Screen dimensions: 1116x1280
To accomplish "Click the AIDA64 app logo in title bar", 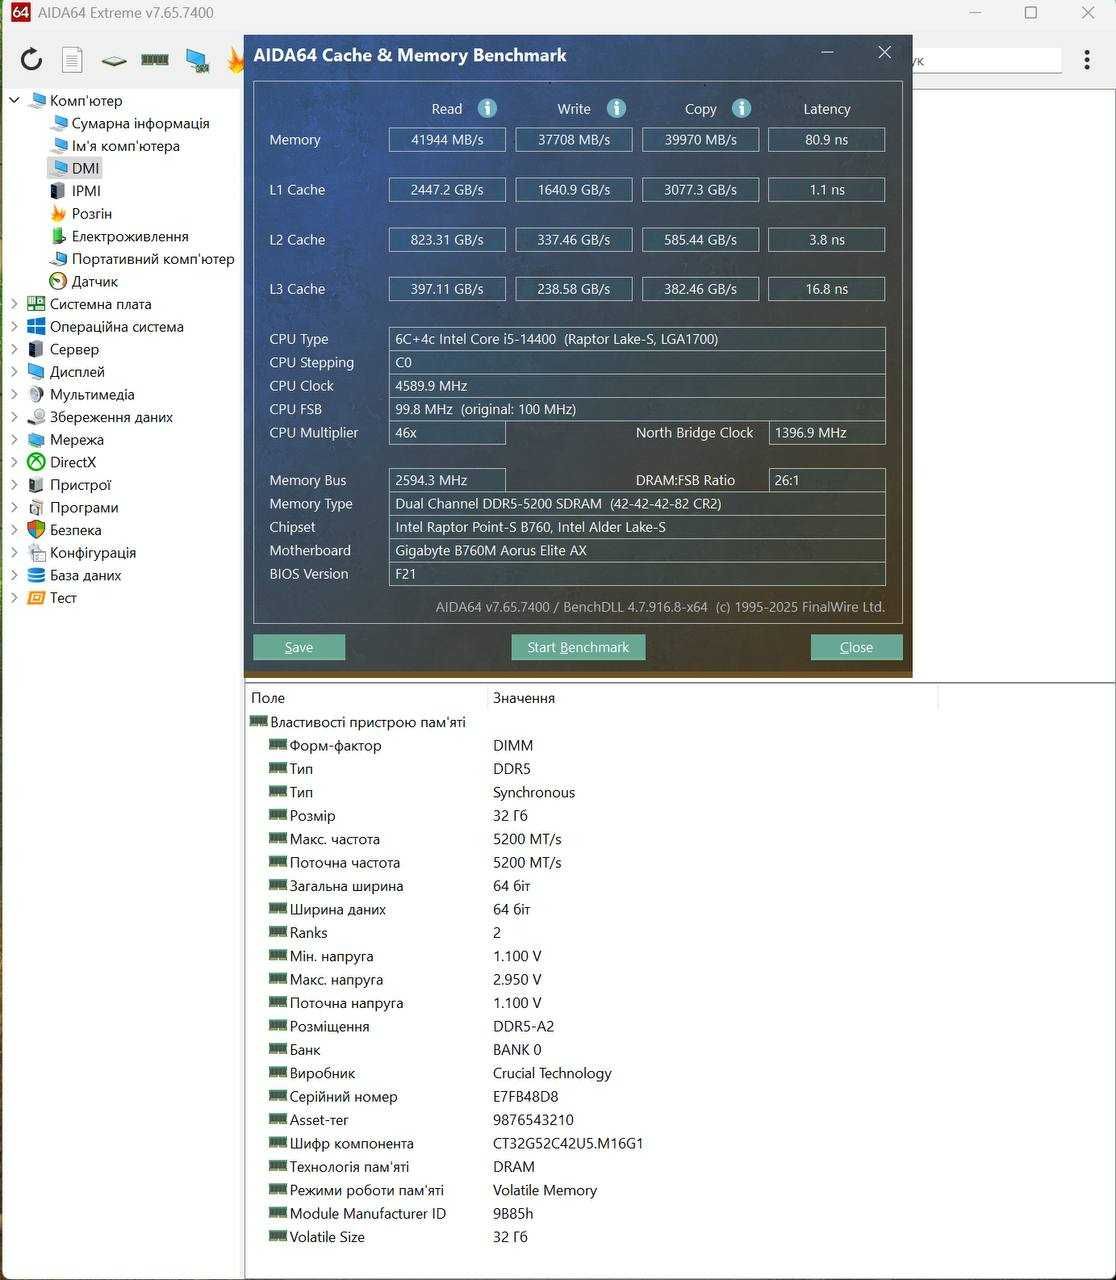I will coord(19,12).
